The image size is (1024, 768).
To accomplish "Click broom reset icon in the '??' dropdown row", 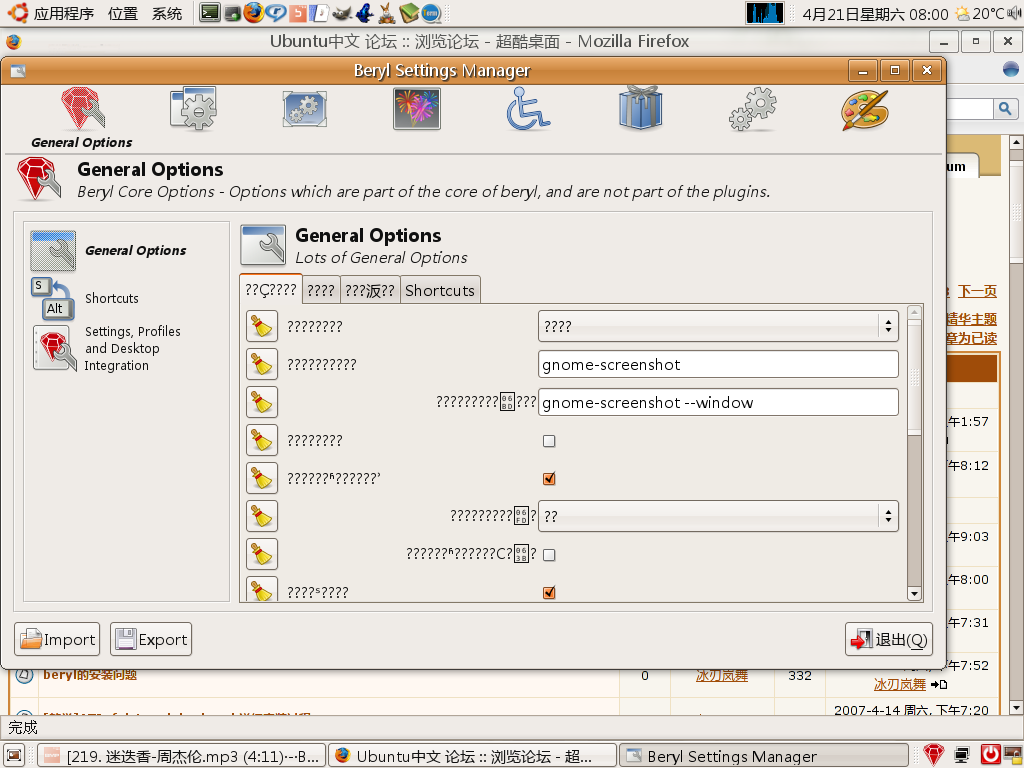I will (x=262, y=516).
